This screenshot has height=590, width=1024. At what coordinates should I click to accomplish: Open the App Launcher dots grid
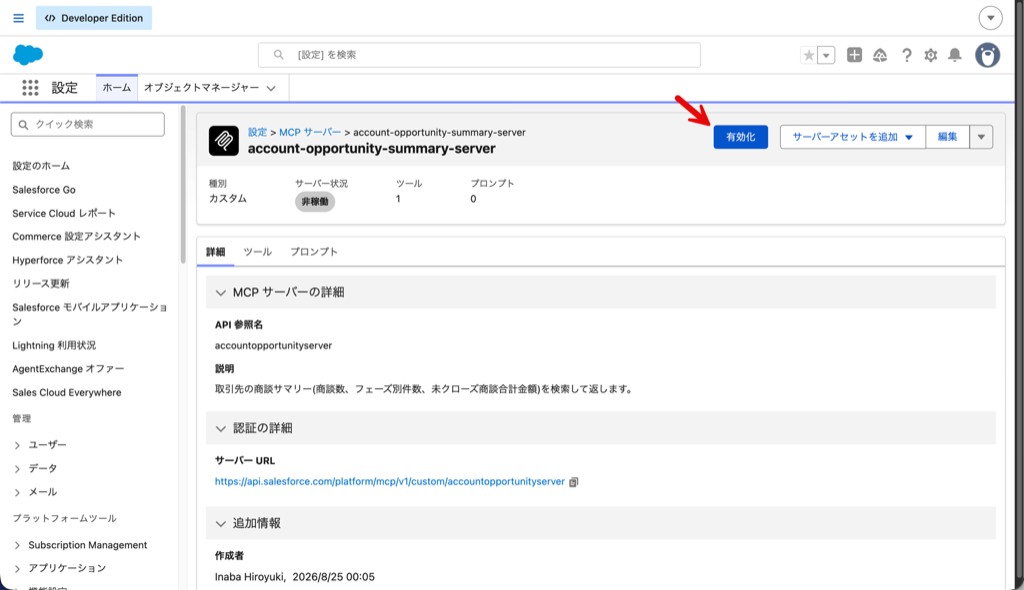[x=30, y=88]
